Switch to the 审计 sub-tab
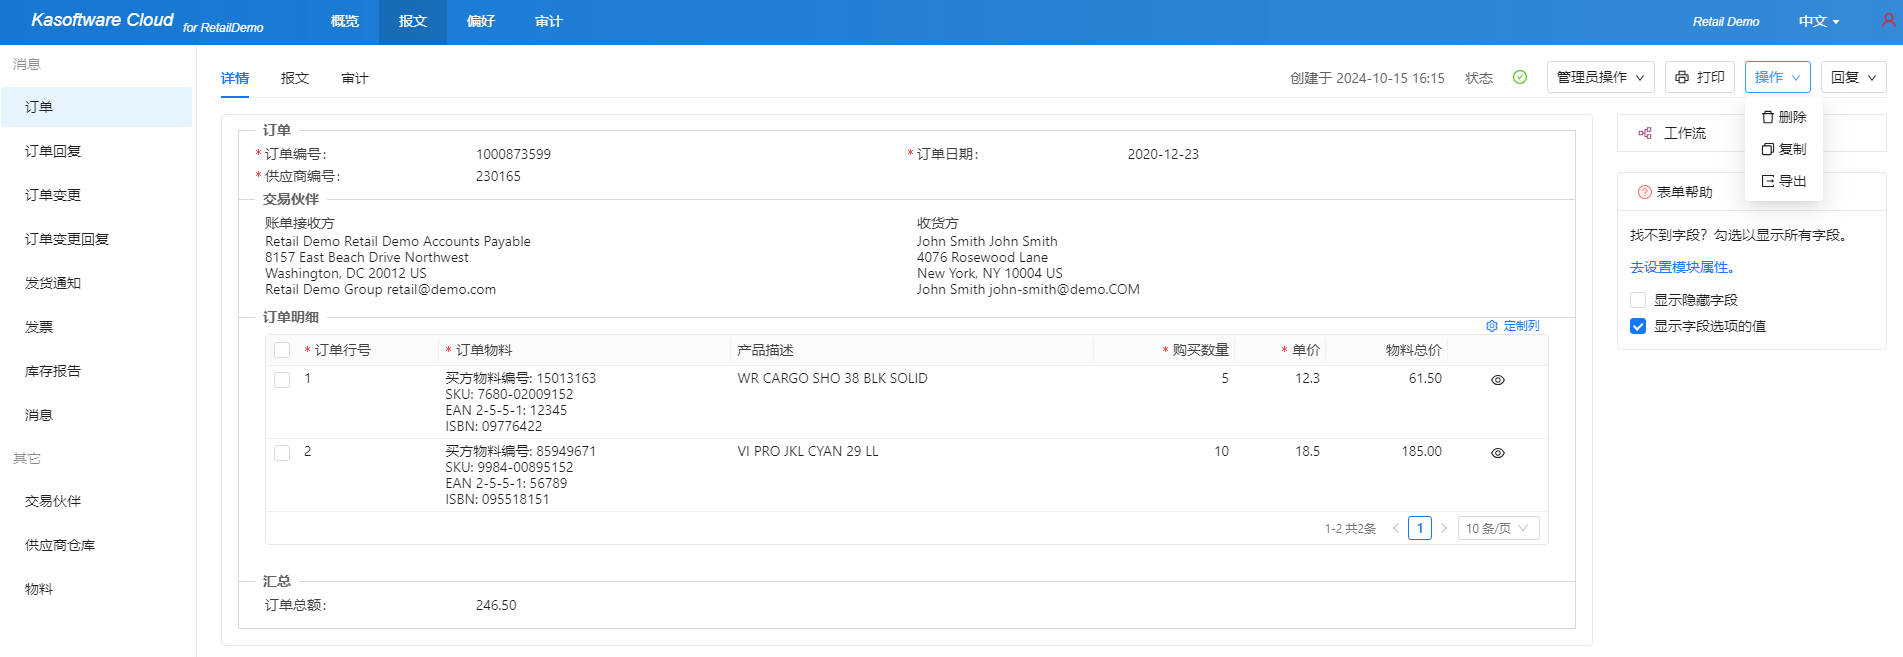The height and width of the screenshot is (657, 1903). (355, 78)
